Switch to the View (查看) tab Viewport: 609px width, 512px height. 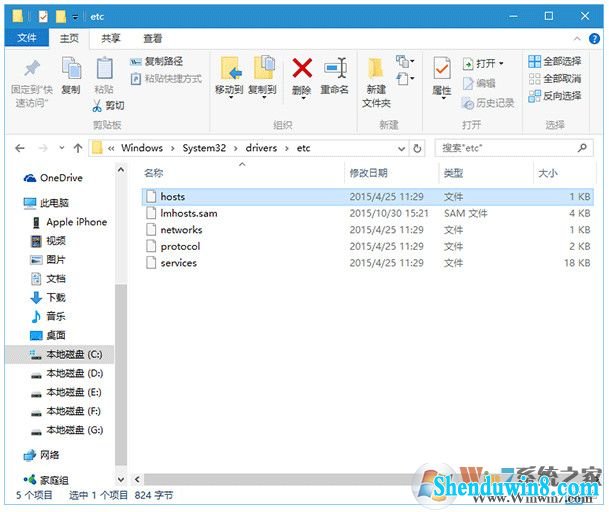(153, 38)
